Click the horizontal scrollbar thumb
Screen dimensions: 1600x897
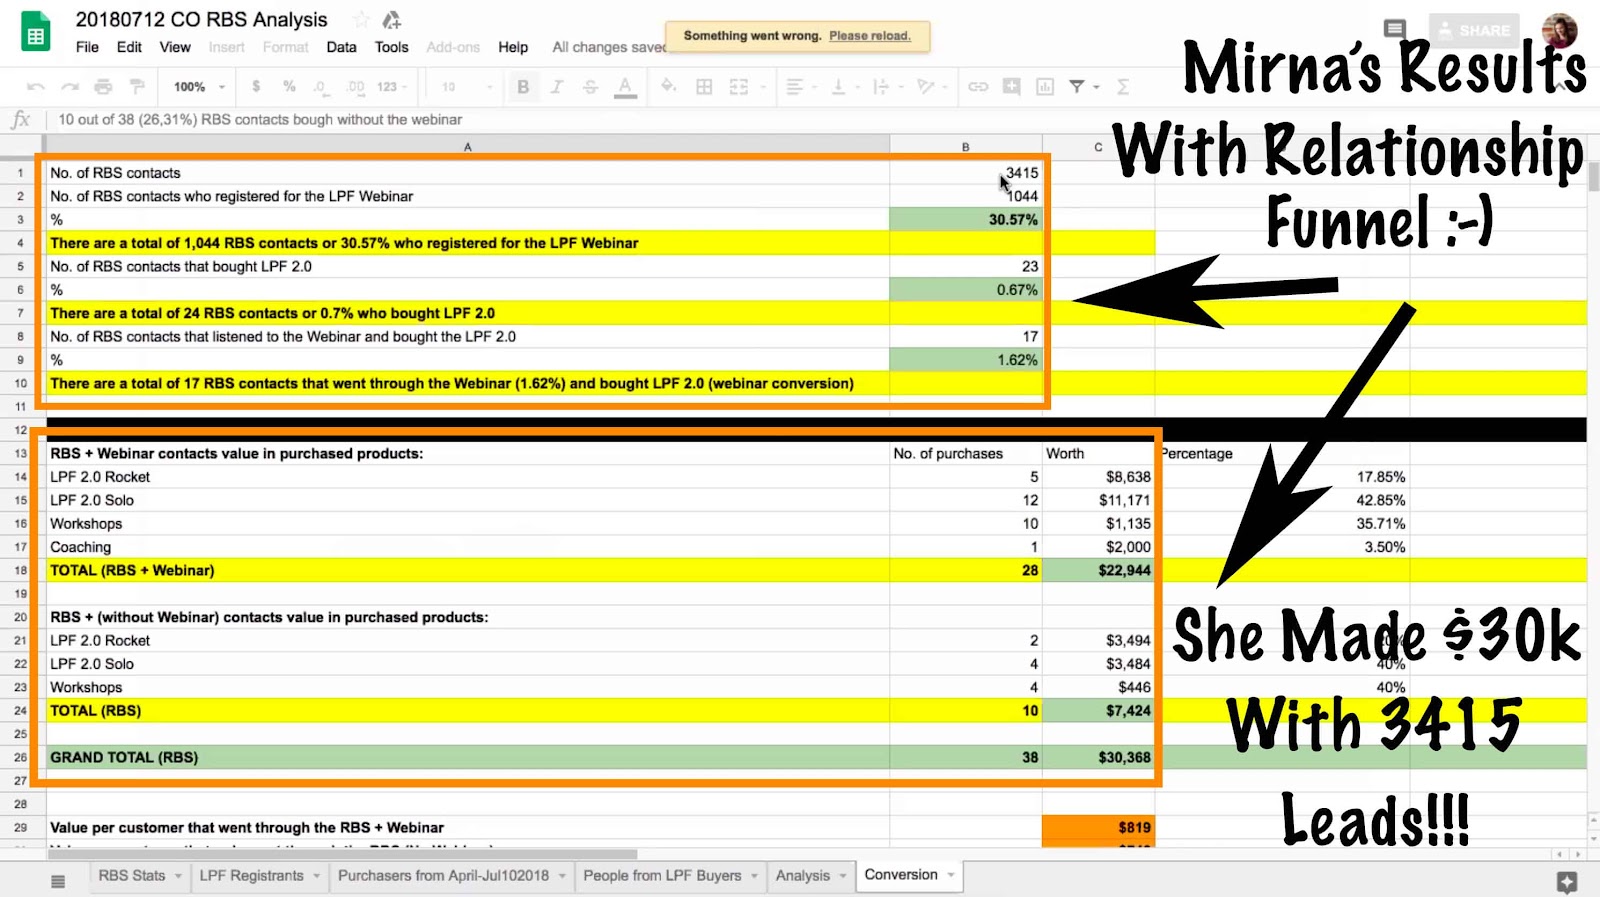coord(342,854)
